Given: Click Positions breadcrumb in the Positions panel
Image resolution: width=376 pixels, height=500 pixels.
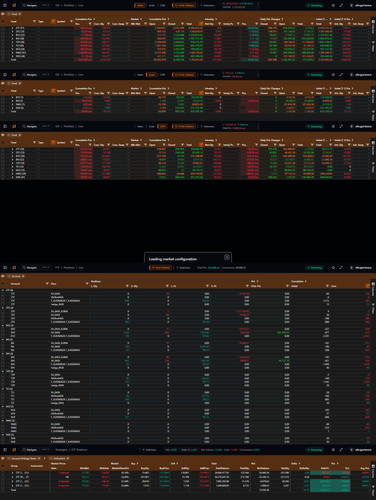Looking at the screenshot, I should pos(70,268).
